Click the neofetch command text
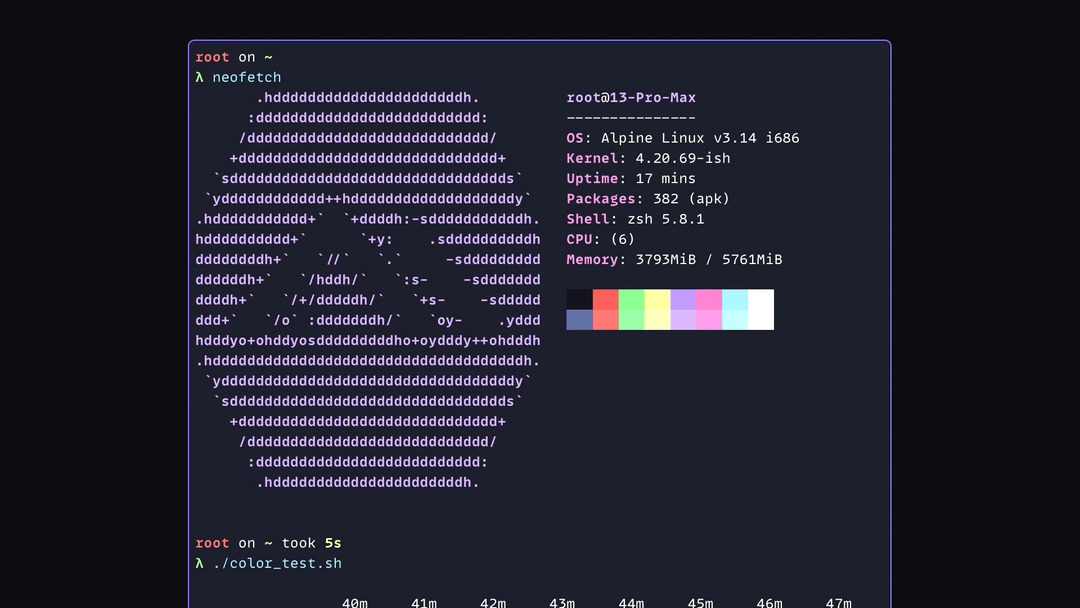The image size is (1080, 608). click(247, 77)
